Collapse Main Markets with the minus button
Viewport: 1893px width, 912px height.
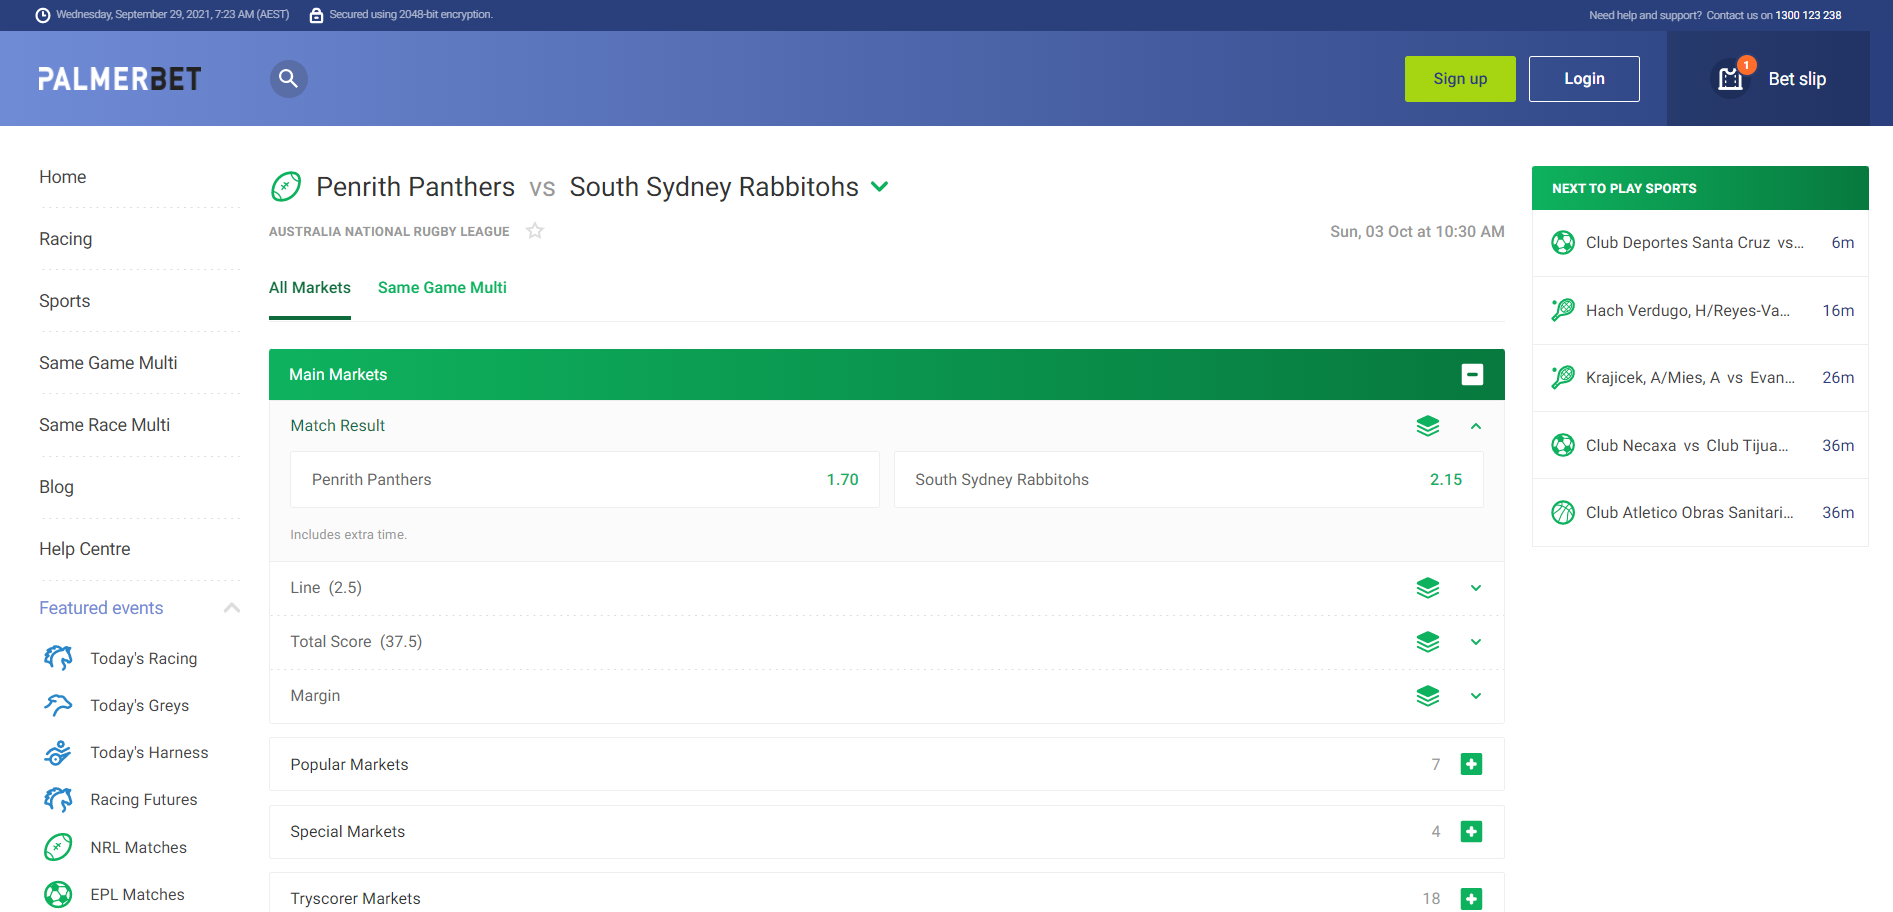tap(1472, 374)
